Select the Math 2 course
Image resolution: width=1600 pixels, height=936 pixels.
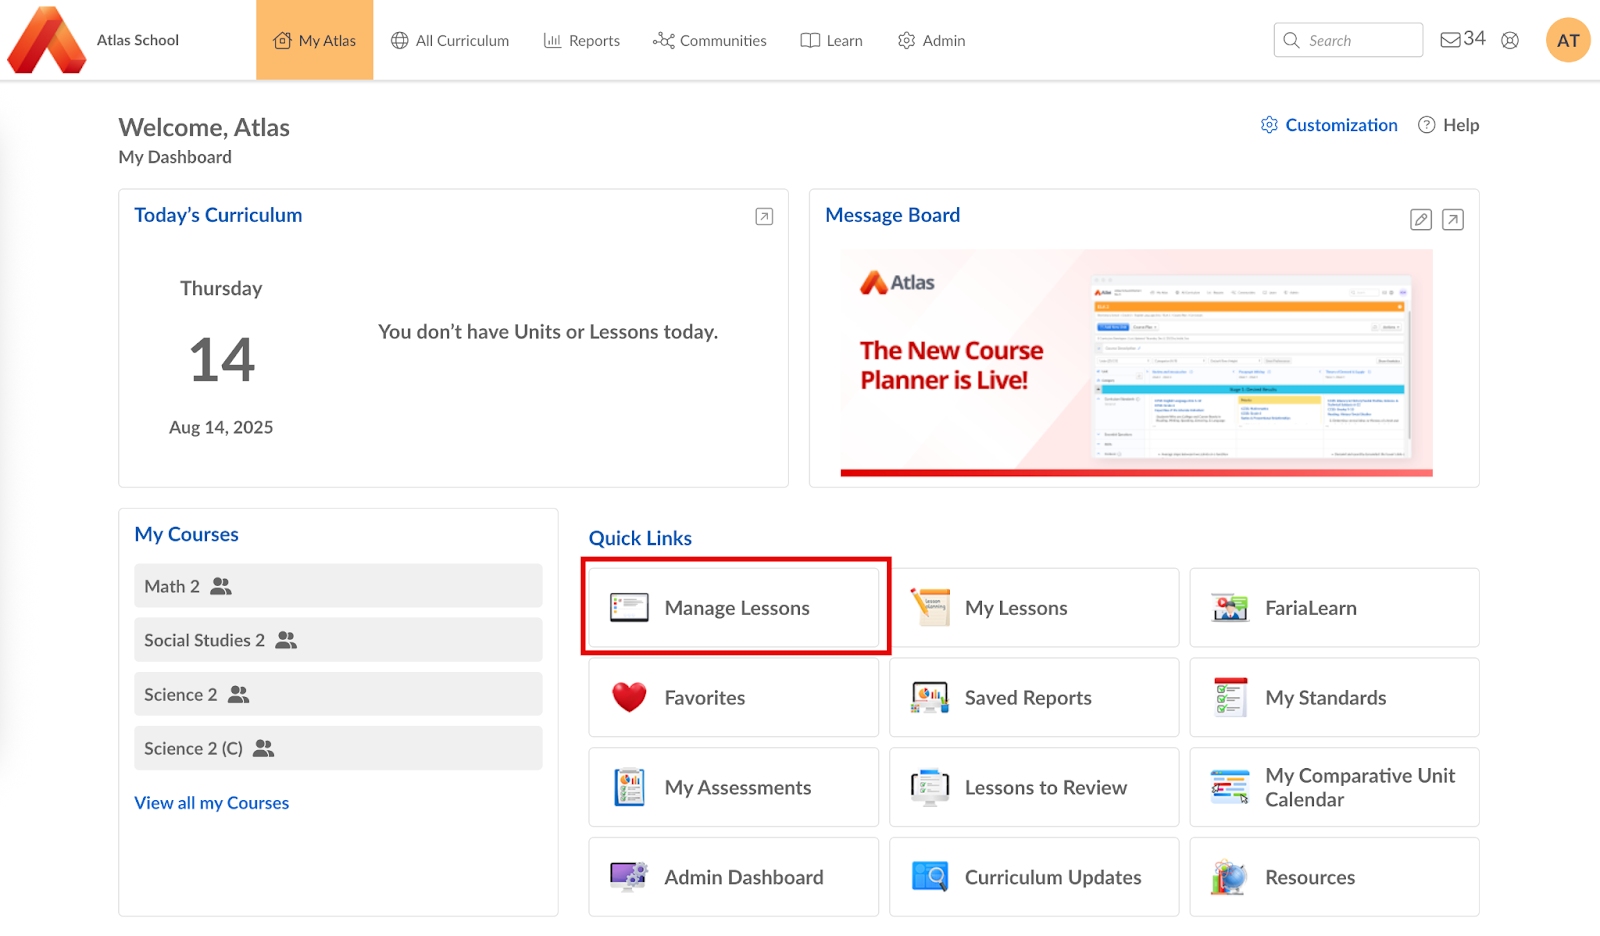(172, 586)
